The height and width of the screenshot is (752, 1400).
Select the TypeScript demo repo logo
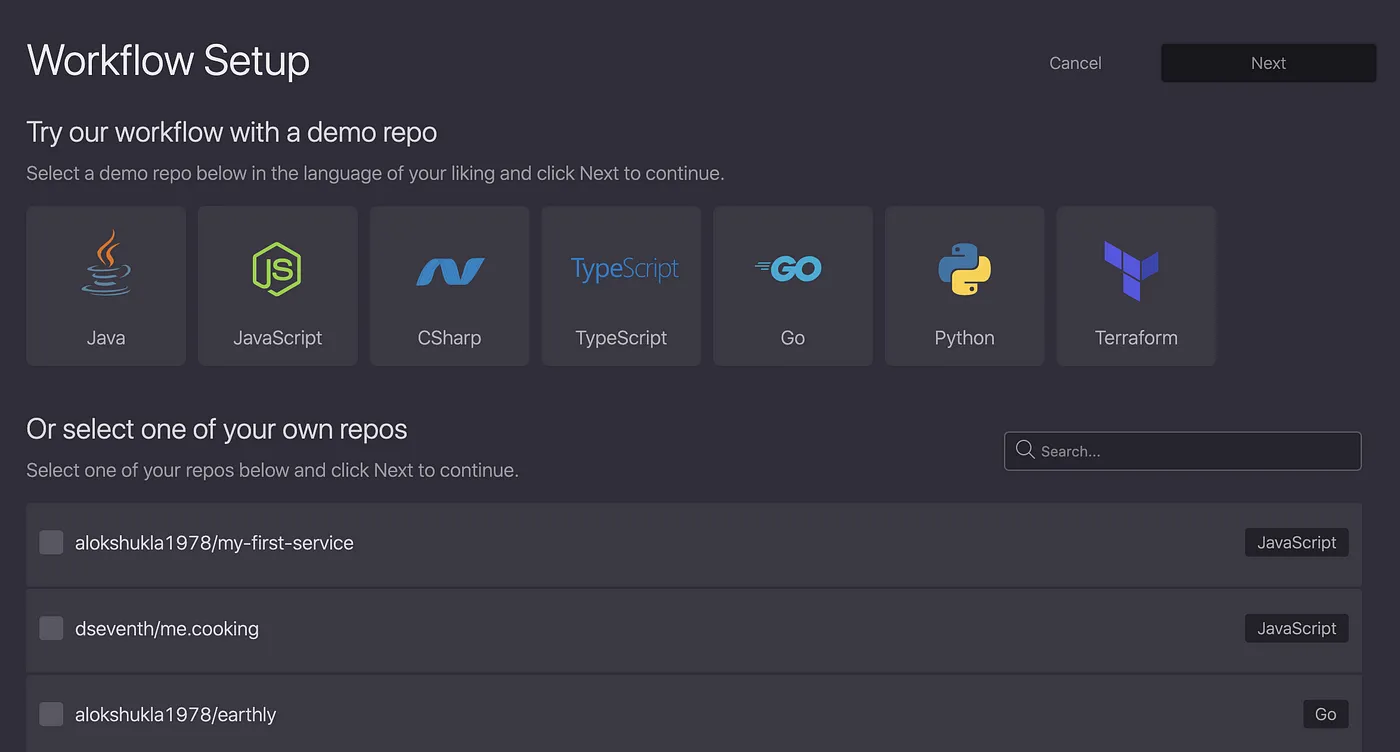point(625,269)
